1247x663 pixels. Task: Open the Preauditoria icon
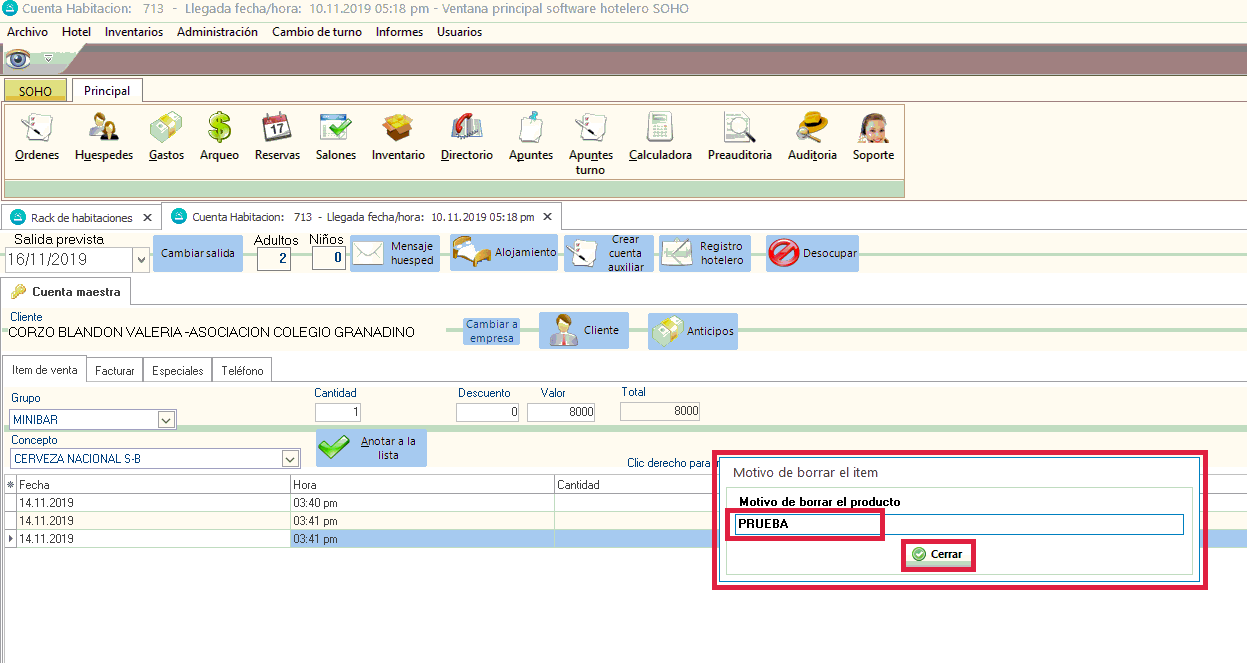pos(739,137)
